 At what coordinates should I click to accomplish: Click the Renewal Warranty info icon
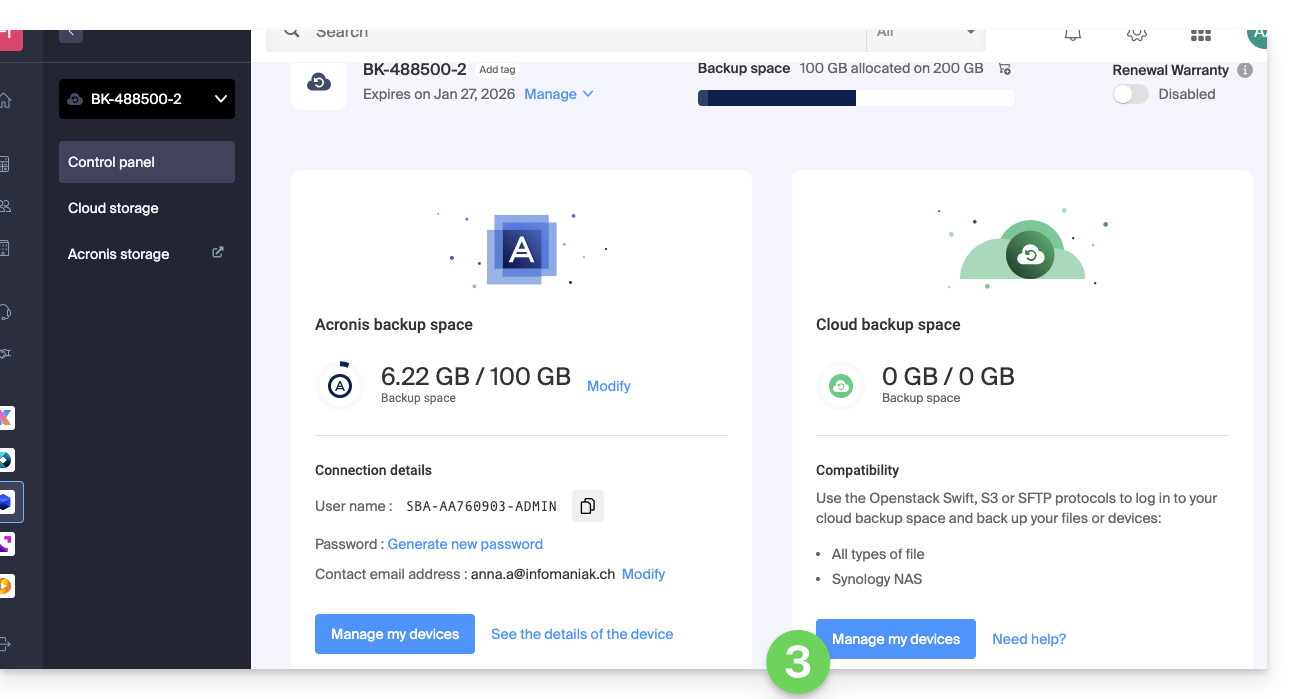click(1245, 70)
